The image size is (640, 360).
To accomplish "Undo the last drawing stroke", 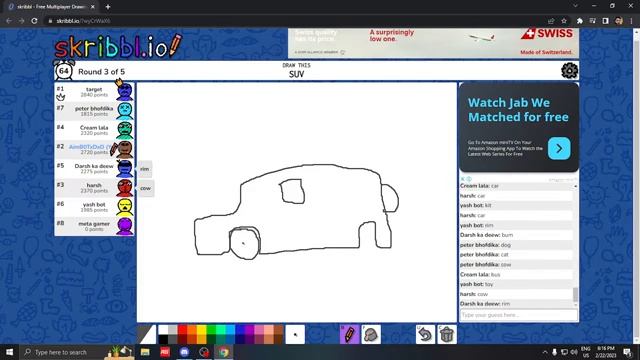I will pyautogui.click(x=425, y=335).
